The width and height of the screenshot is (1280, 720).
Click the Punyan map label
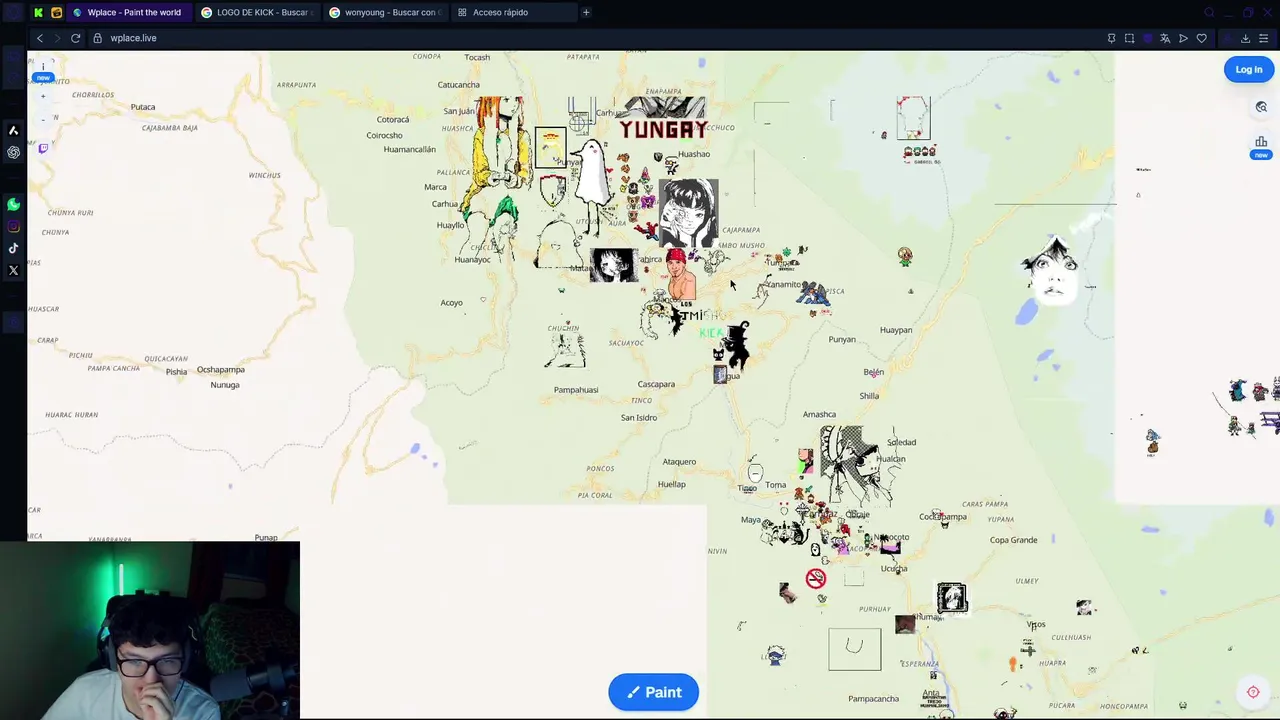(x=842, y=340)
